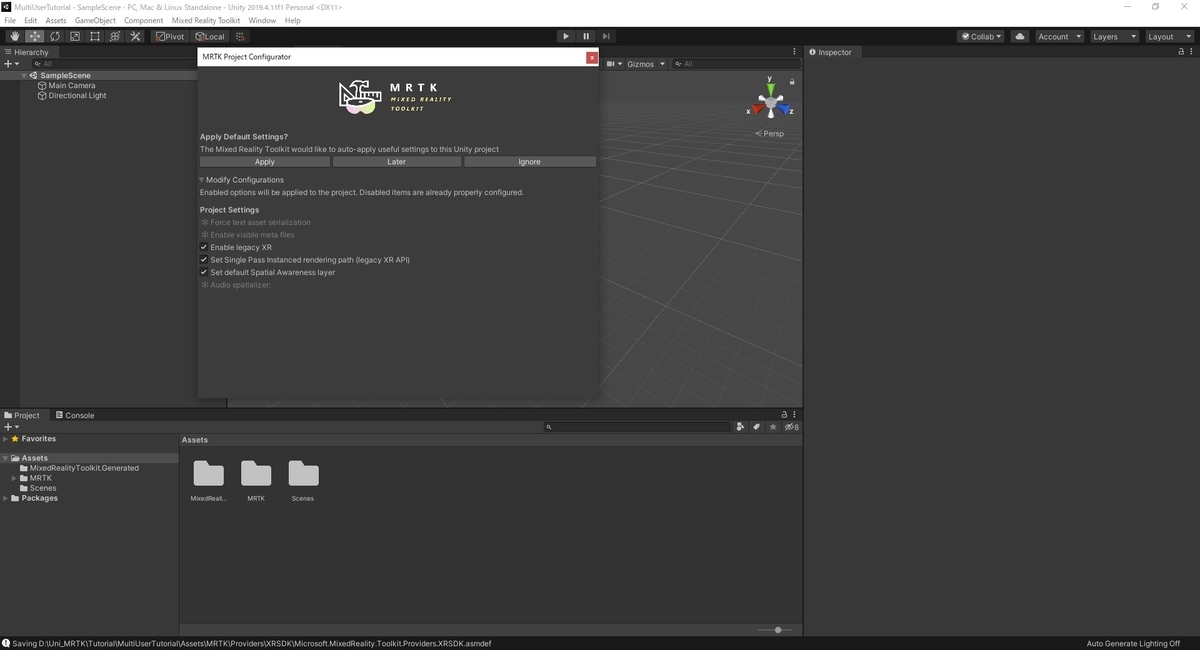1200x650 pixels.
Task: Click the favorites star filter icon
Action: pyautogui.click(x=773, y=427)
